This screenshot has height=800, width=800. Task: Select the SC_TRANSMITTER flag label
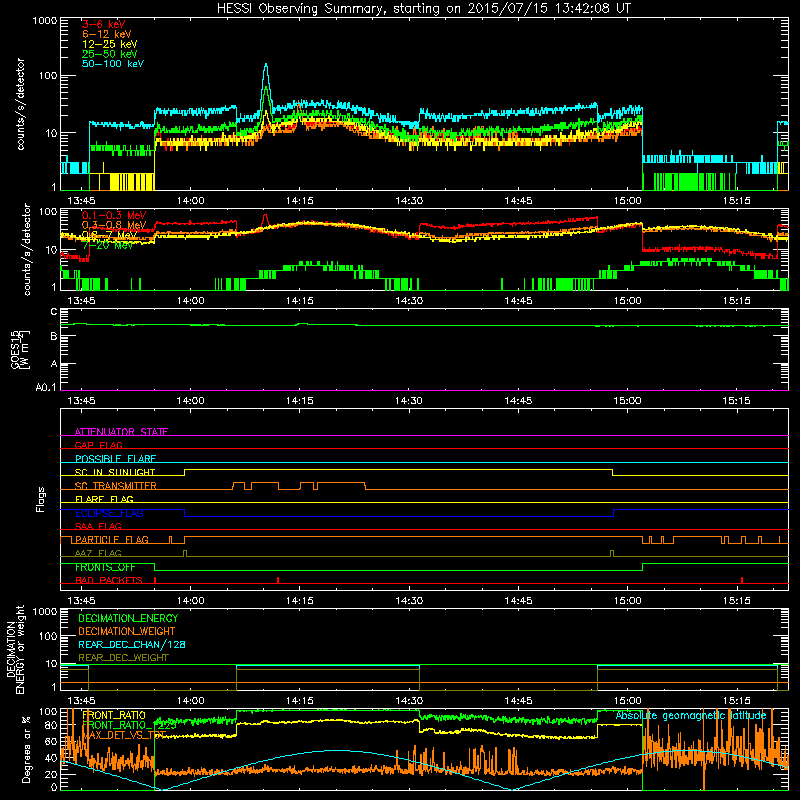click(115, 486)
